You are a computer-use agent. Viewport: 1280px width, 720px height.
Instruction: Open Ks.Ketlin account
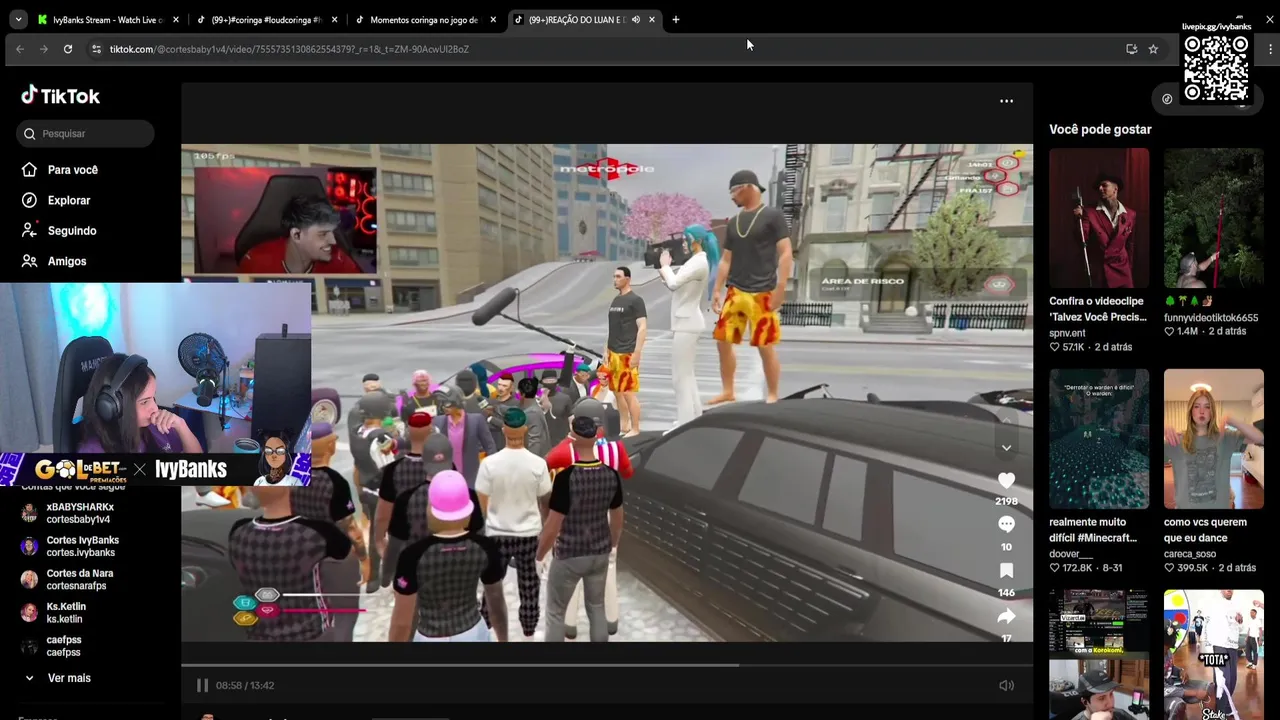tap(66, 612)
